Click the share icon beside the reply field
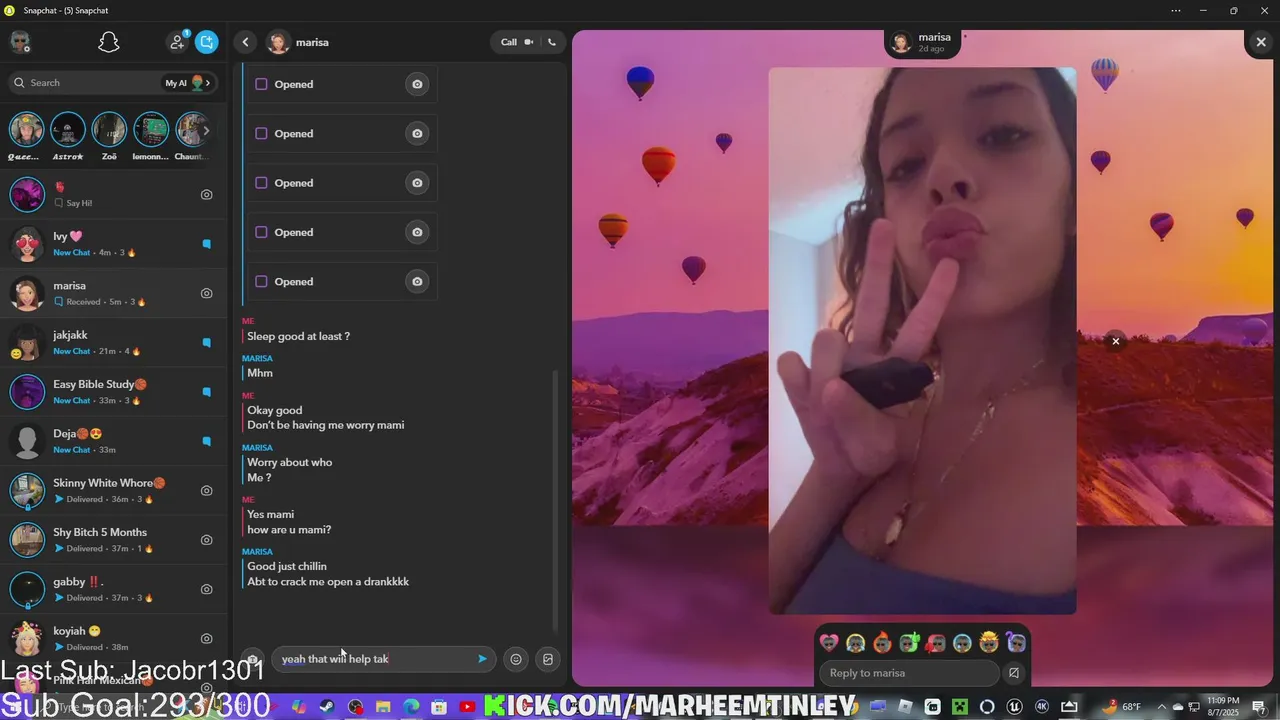The image size is (1280, 720). [1014, 673]
